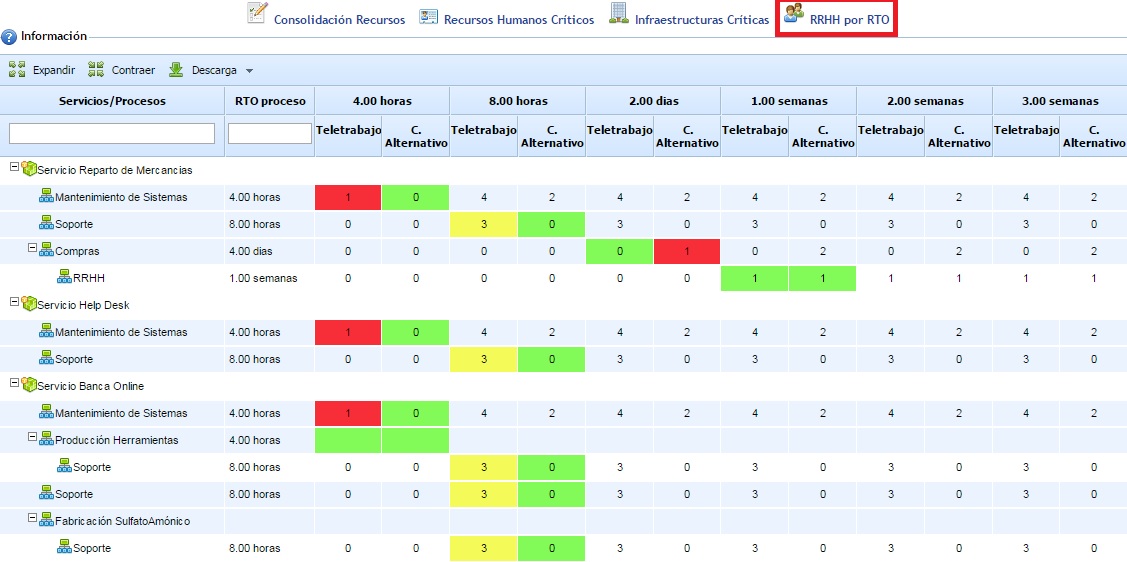Screen dimensions: 1127x562
Task: Click the RRHH por RTO people icon
Action: coord(794,15)
